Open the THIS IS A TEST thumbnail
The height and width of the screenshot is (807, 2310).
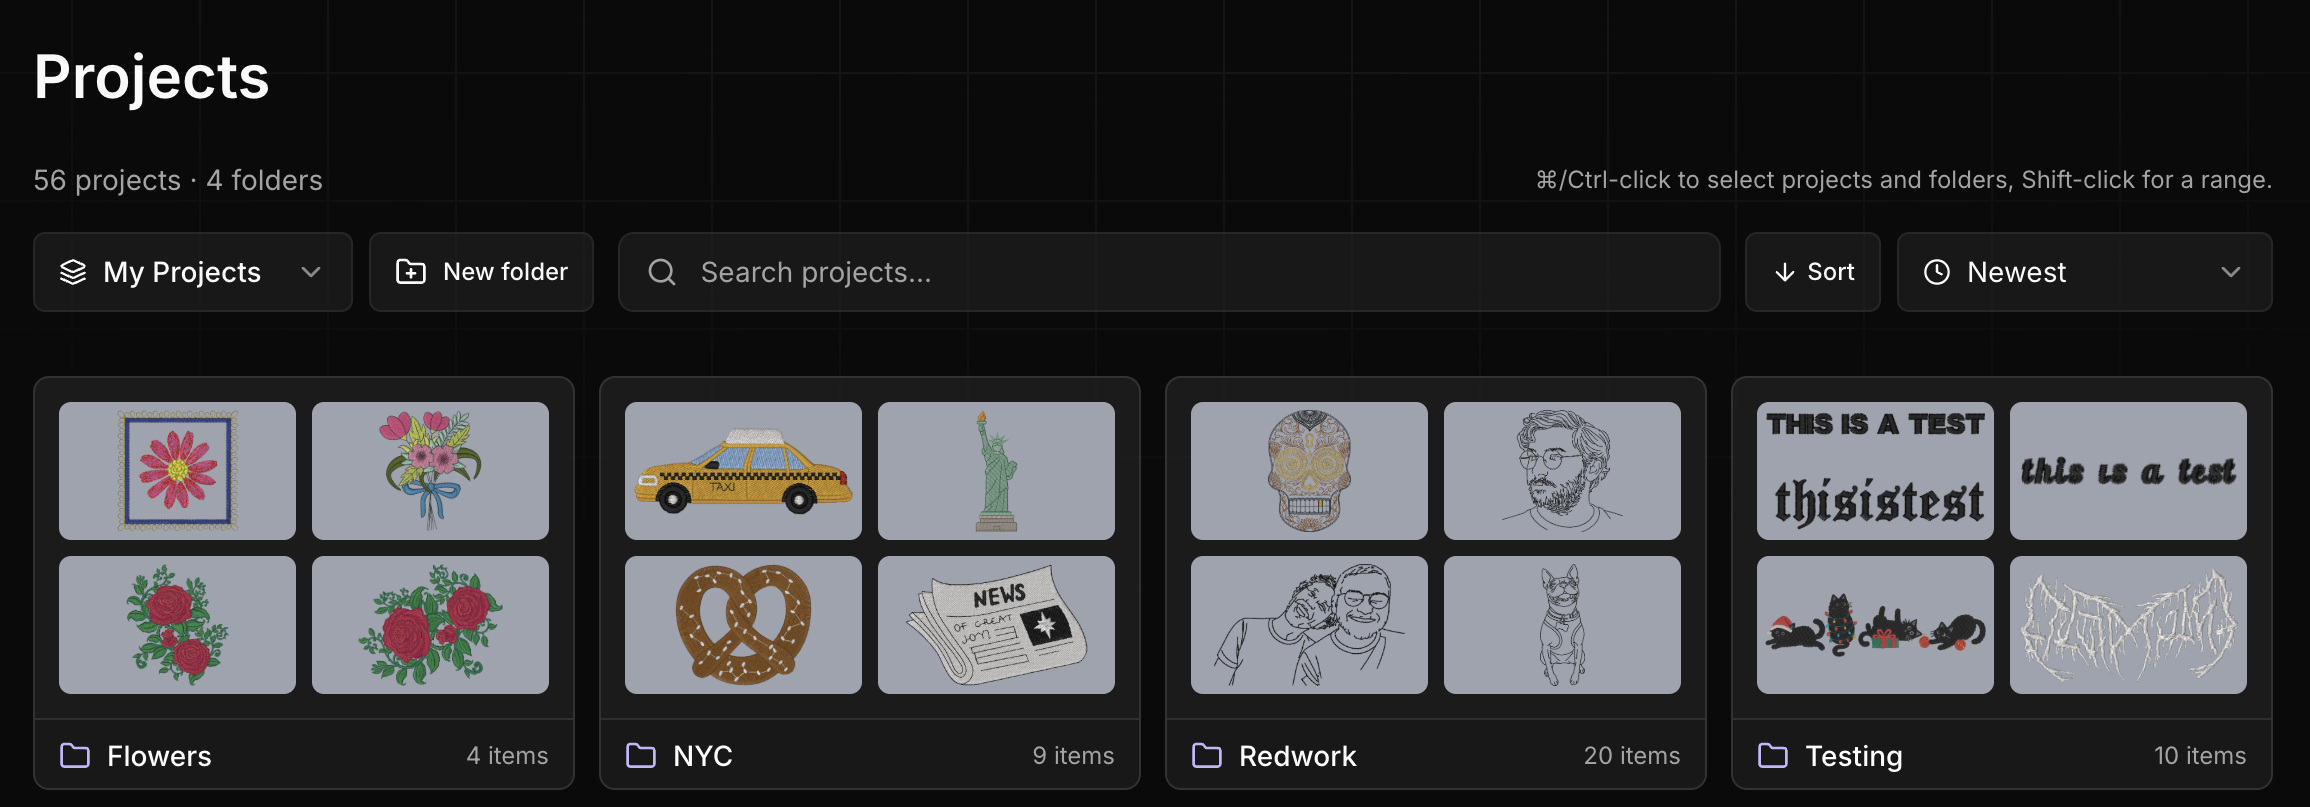pyautogui.click(x=1875, y=471)
